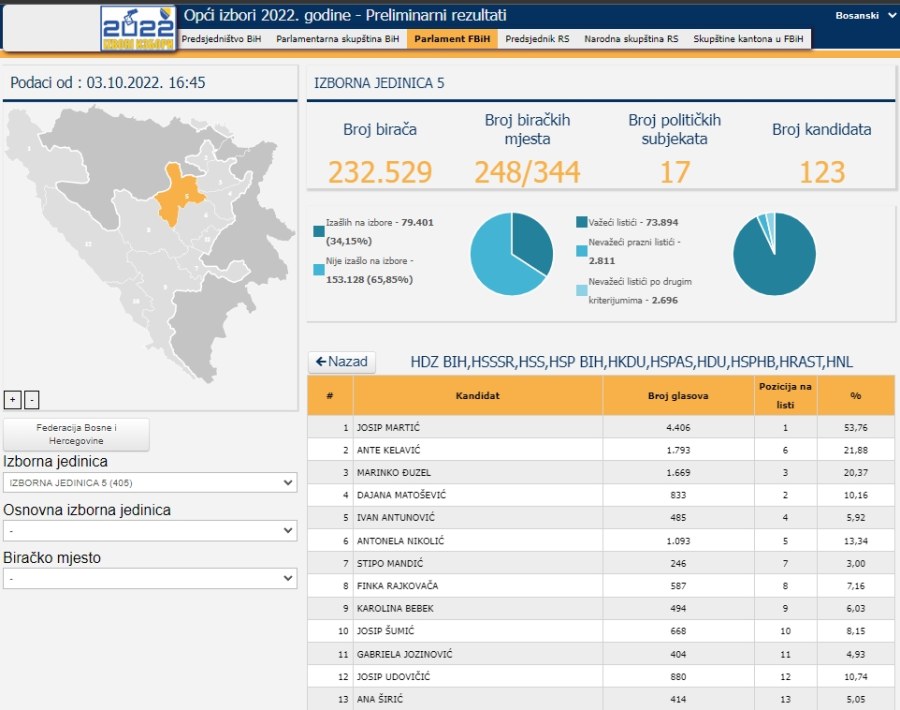This screenshot has width=900, height=710.
Task: Expand the Biračko mjesto dropdown
Action: tap(150, 579)
